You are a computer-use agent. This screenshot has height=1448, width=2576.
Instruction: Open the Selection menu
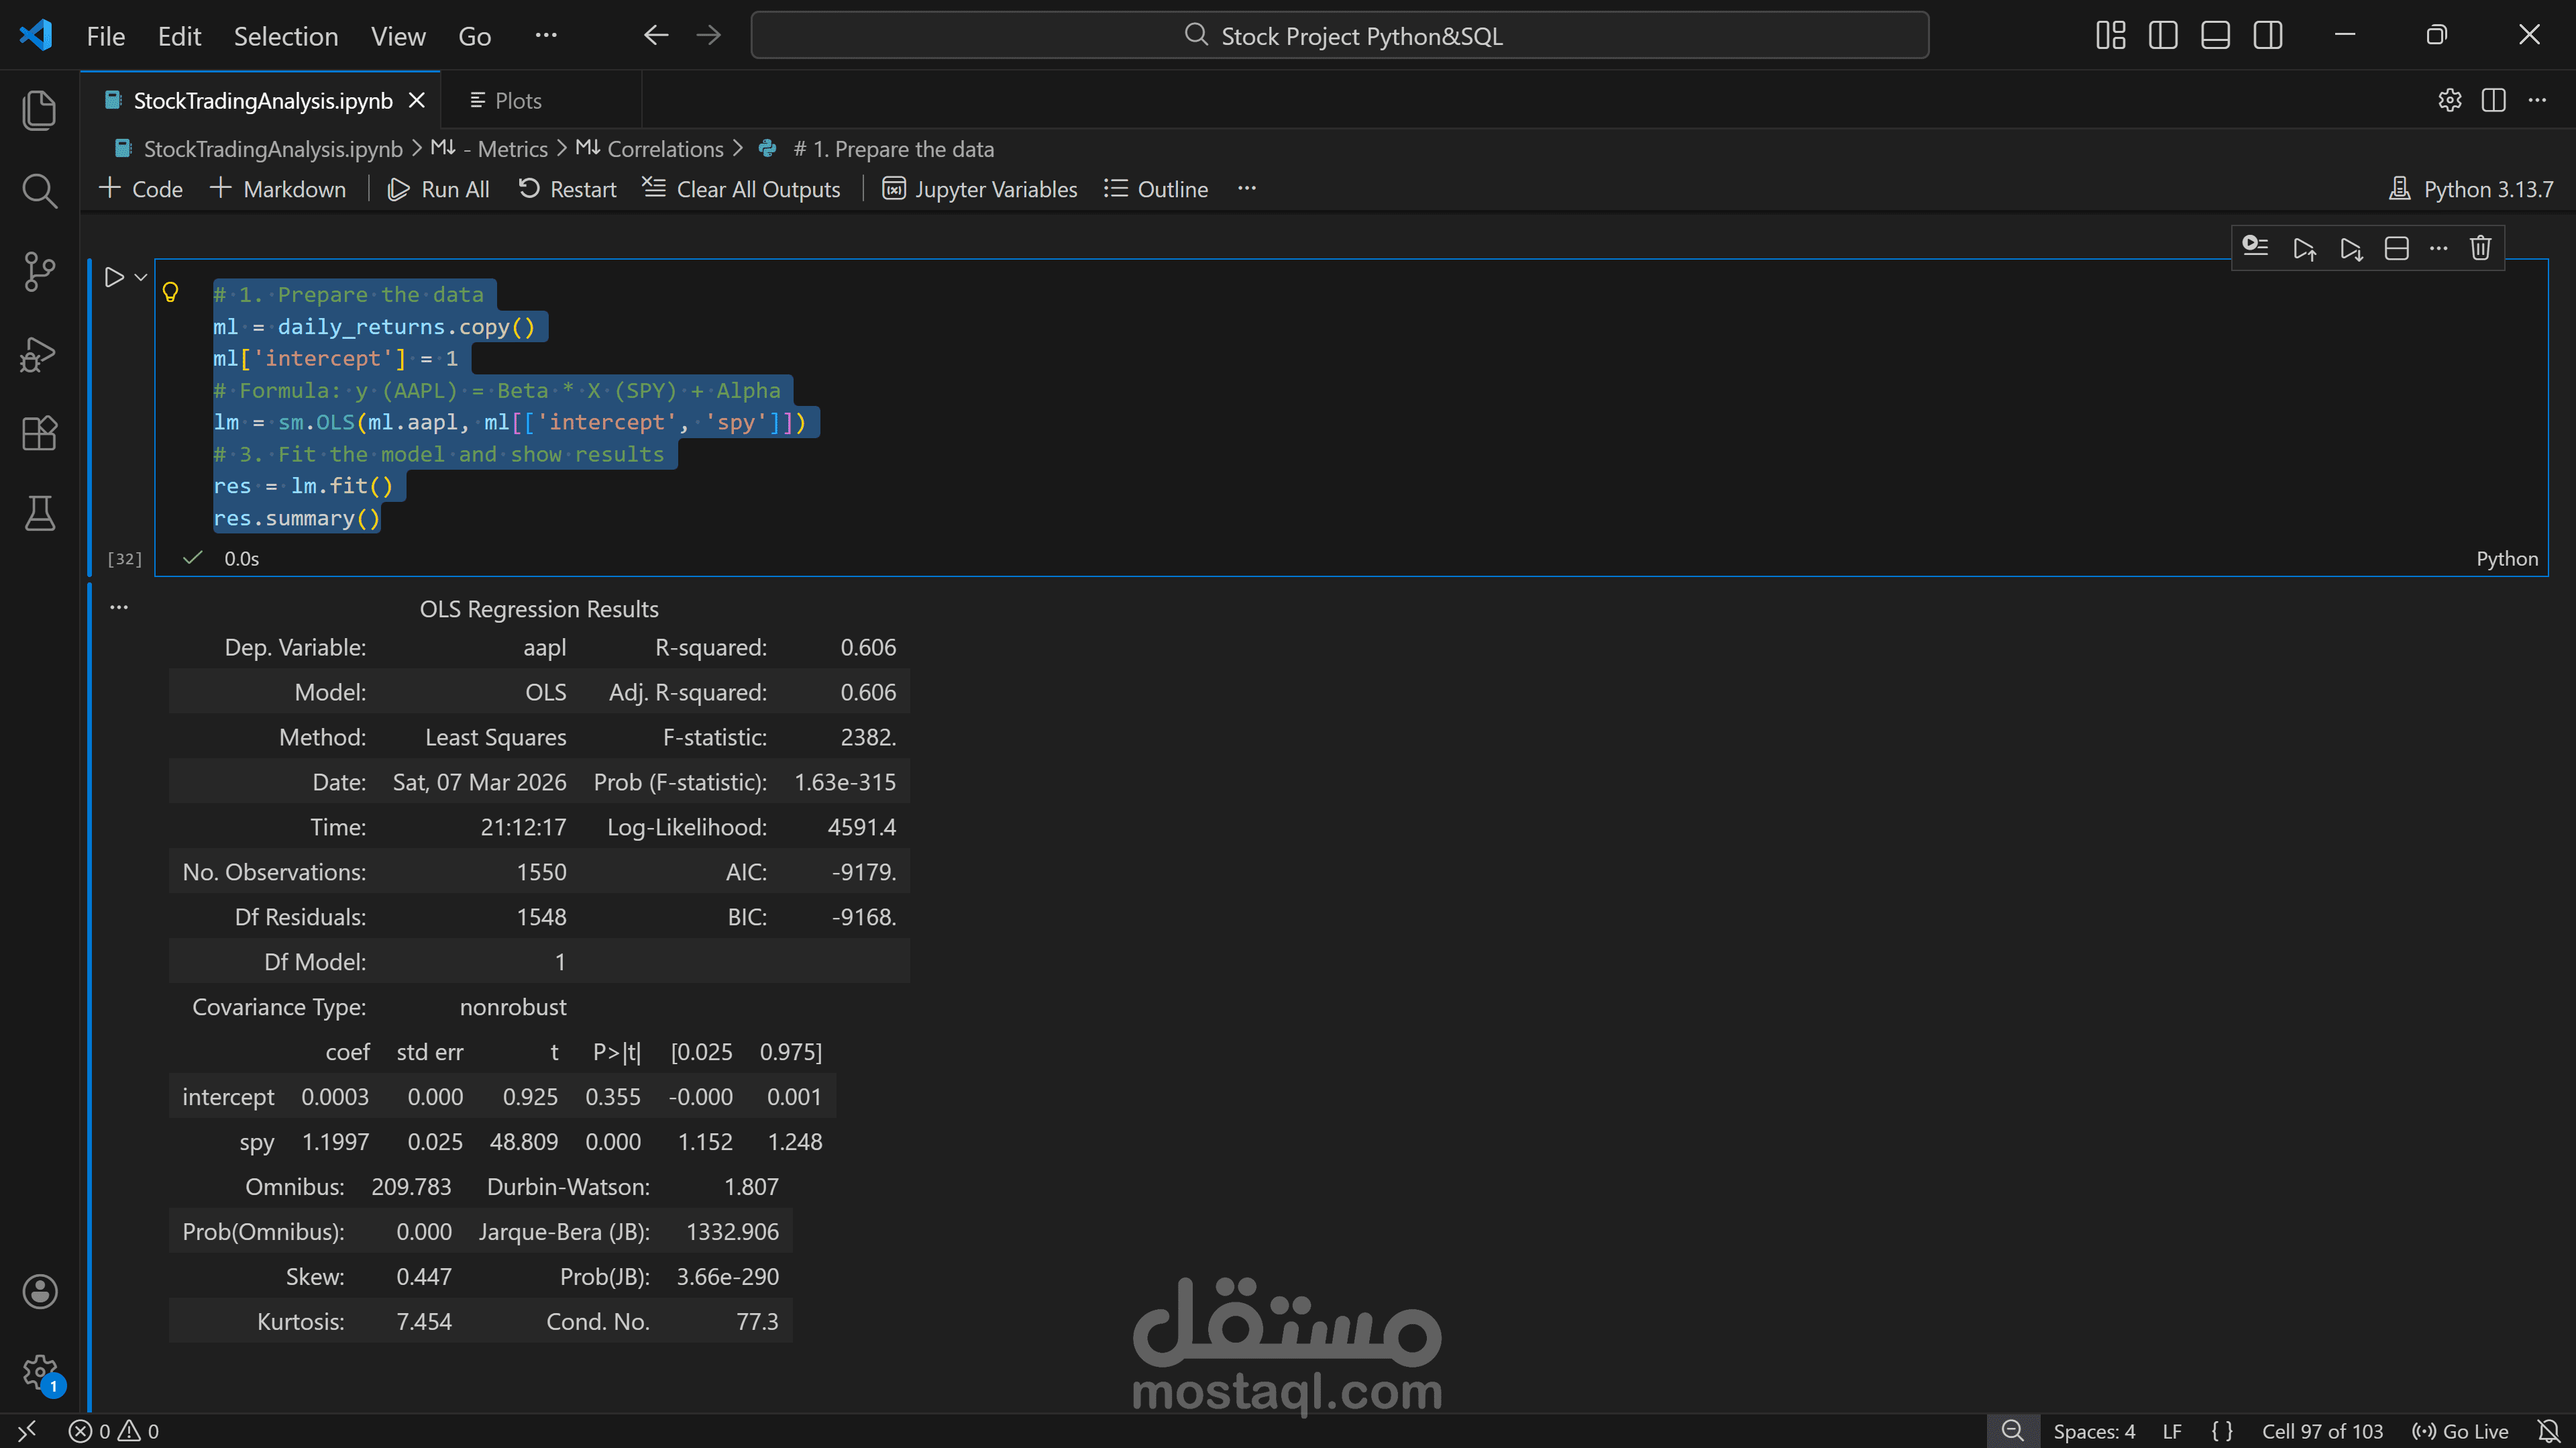pos(286,36)
